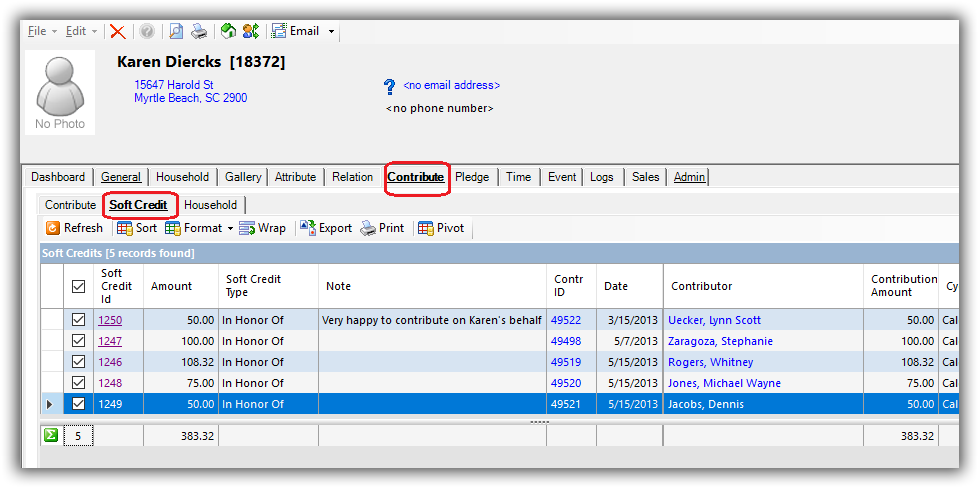Expand the Email dropdown arrow

[x=330, y=31]
